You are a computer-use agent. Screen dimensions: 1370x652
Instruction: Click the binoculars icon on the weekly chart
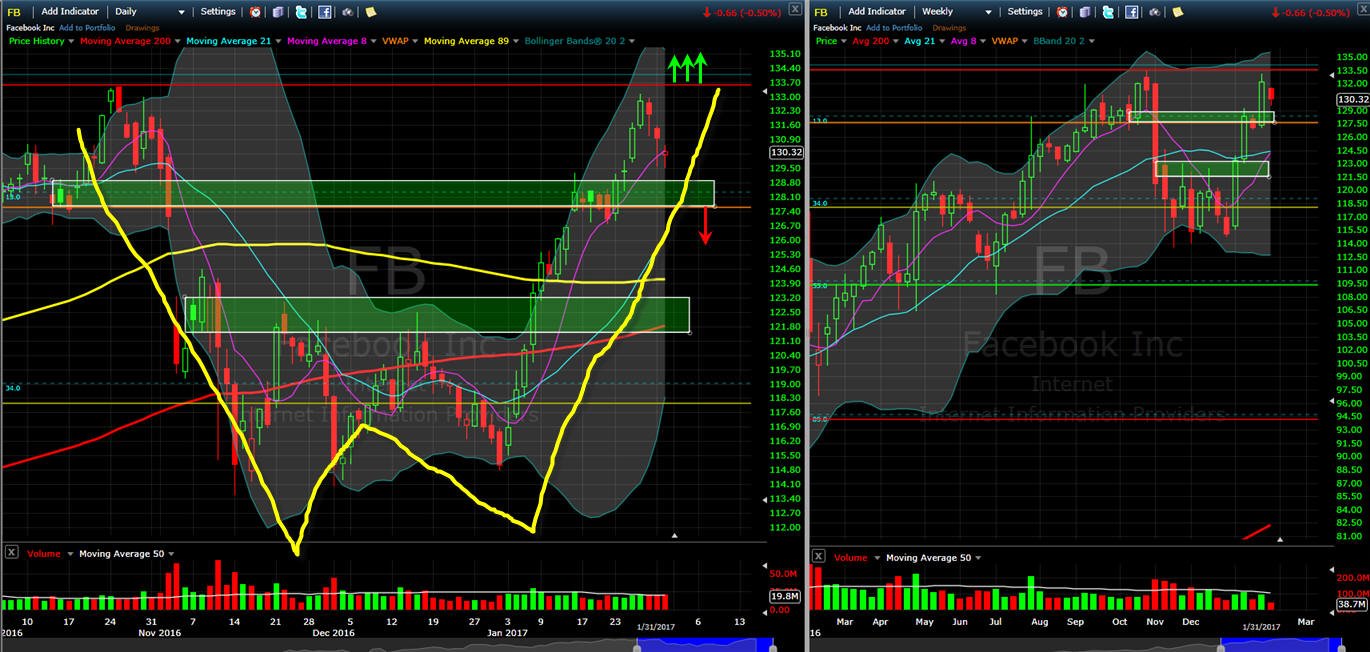(x=1155, y=12)
